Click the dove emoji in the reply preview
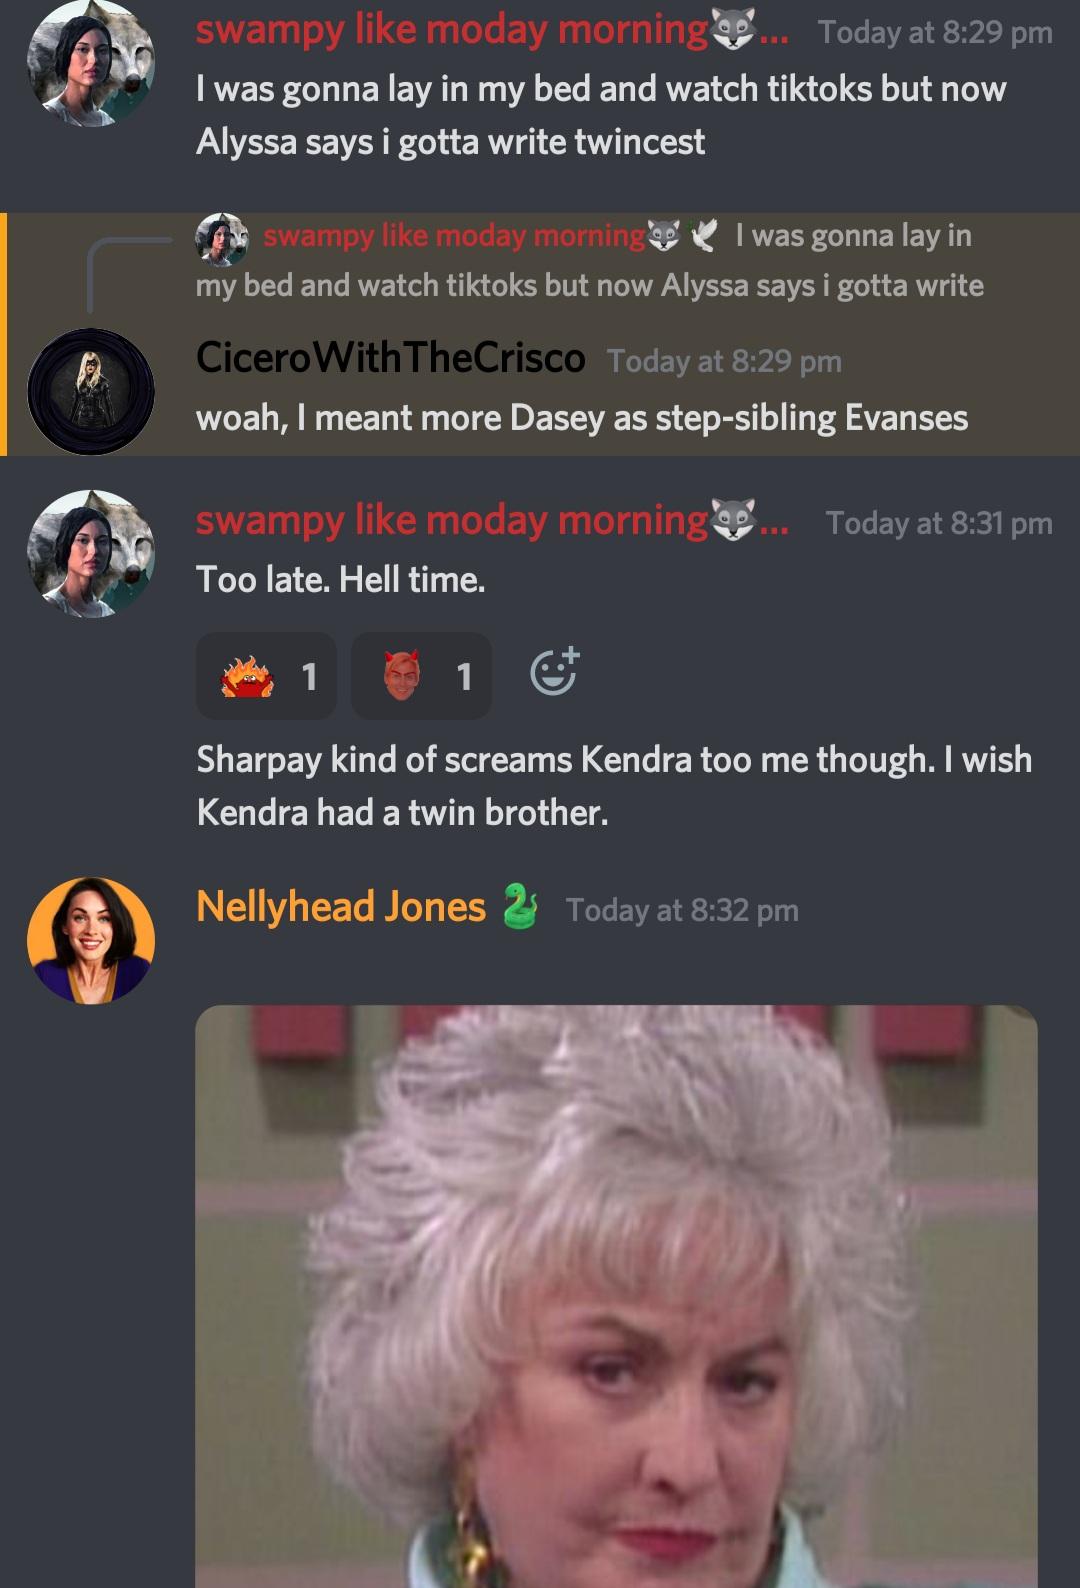The width and height of the screenshot is (1080, 1588). click(704, 236)
